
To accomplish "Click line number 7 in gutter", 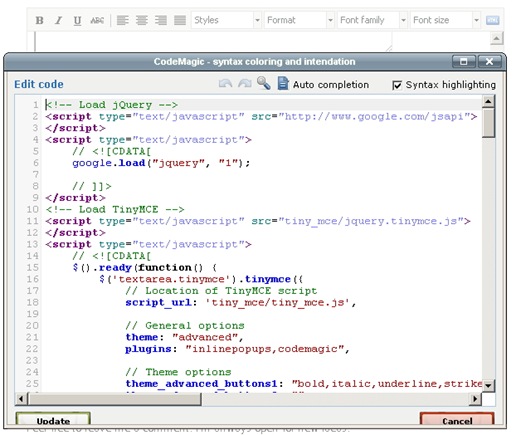I will pyautogui.click(x=36, y=174).
